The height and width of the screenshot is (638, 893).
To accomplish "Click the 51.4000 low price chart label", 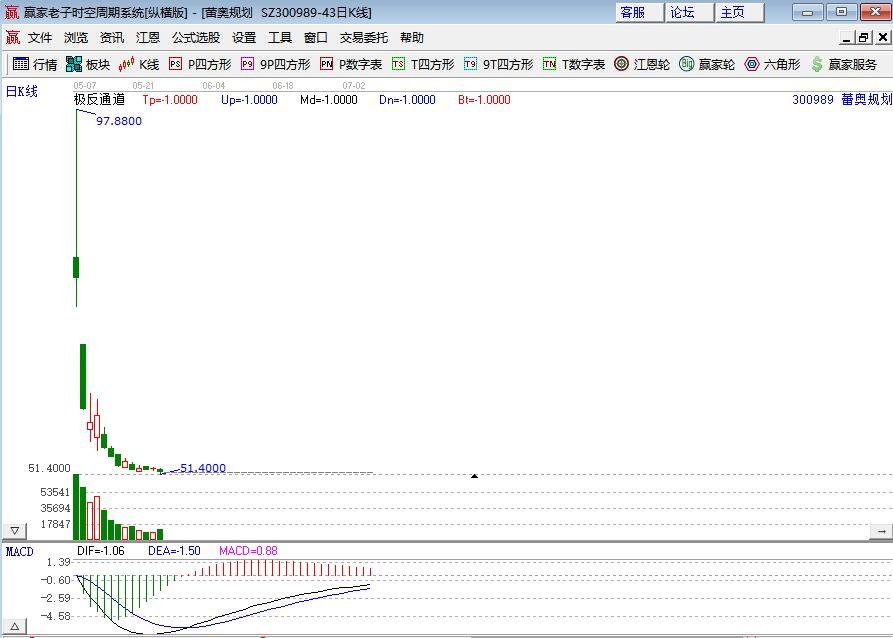I will tap(203, 468).
